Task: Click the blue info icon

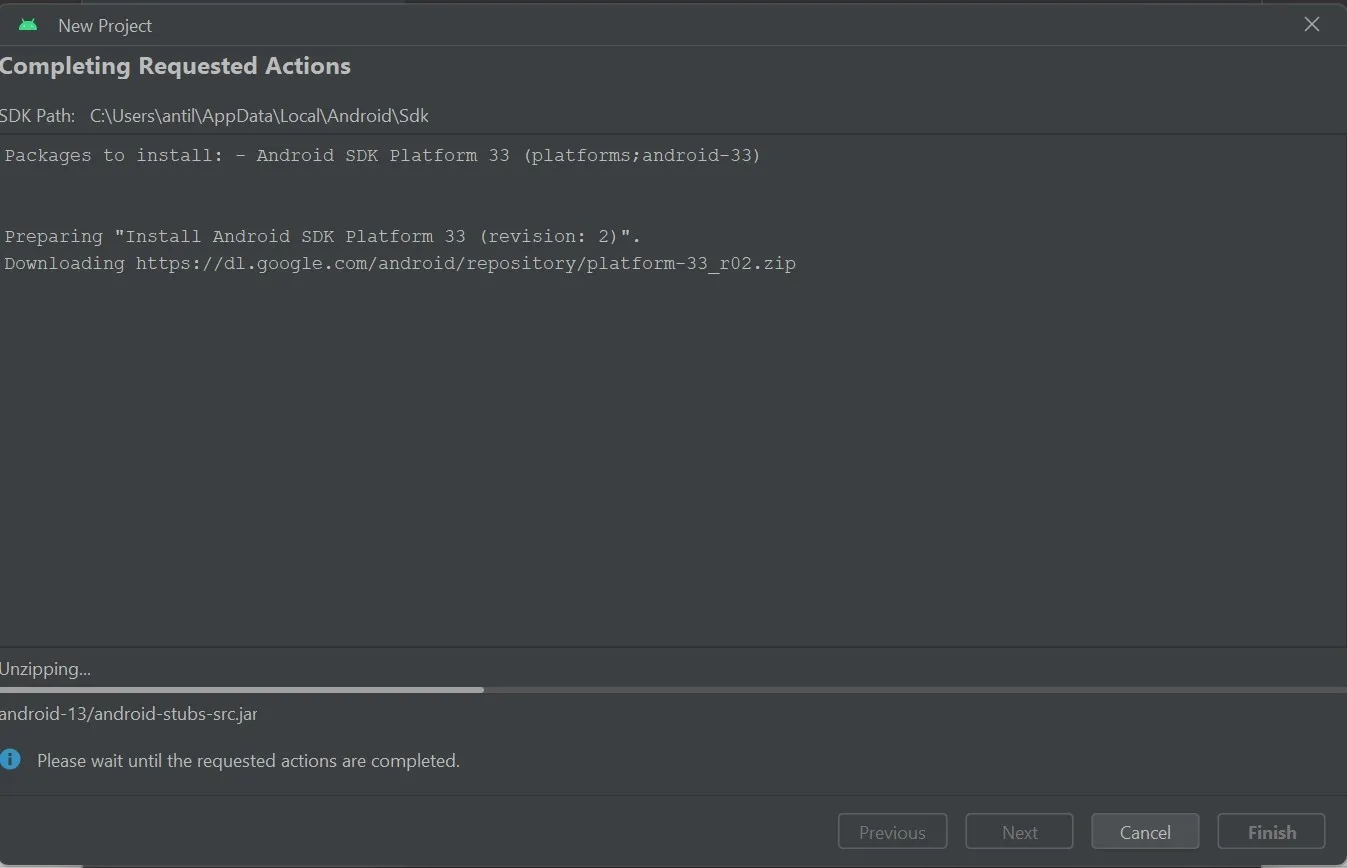Action: [x=10, y=760]
